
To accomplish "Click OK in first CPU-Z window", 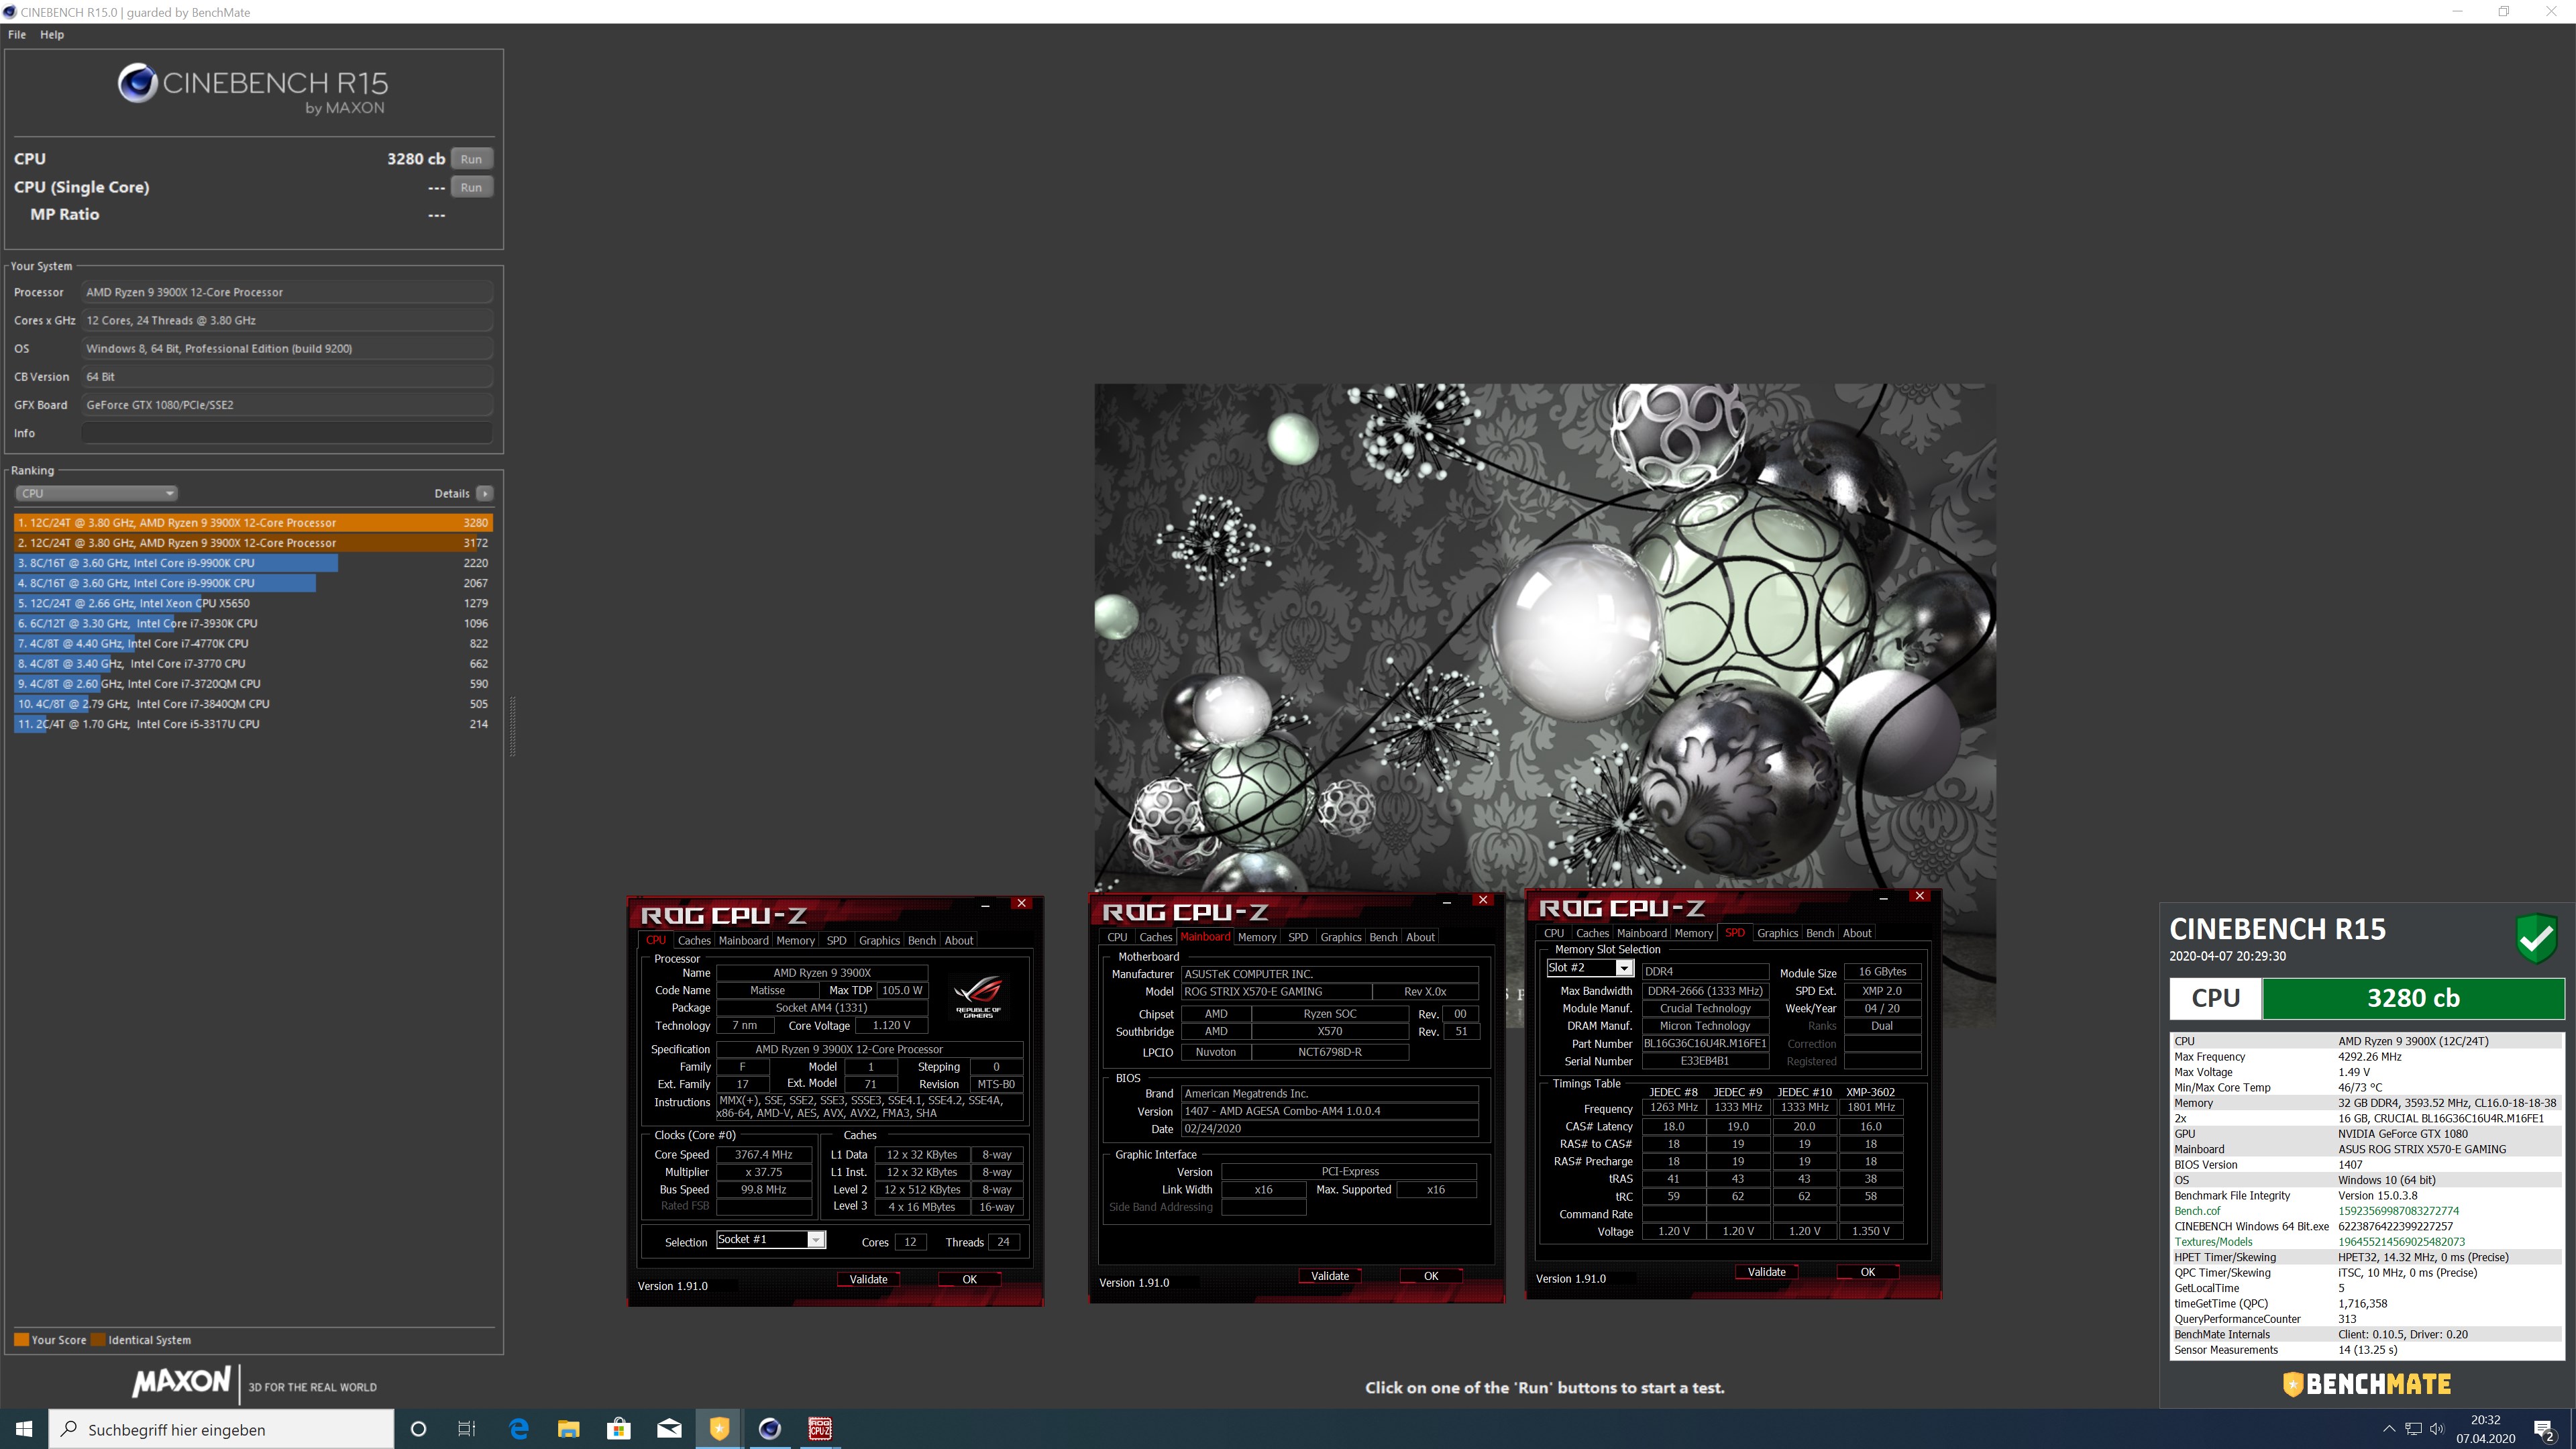I will click(x=969, y=1279).
